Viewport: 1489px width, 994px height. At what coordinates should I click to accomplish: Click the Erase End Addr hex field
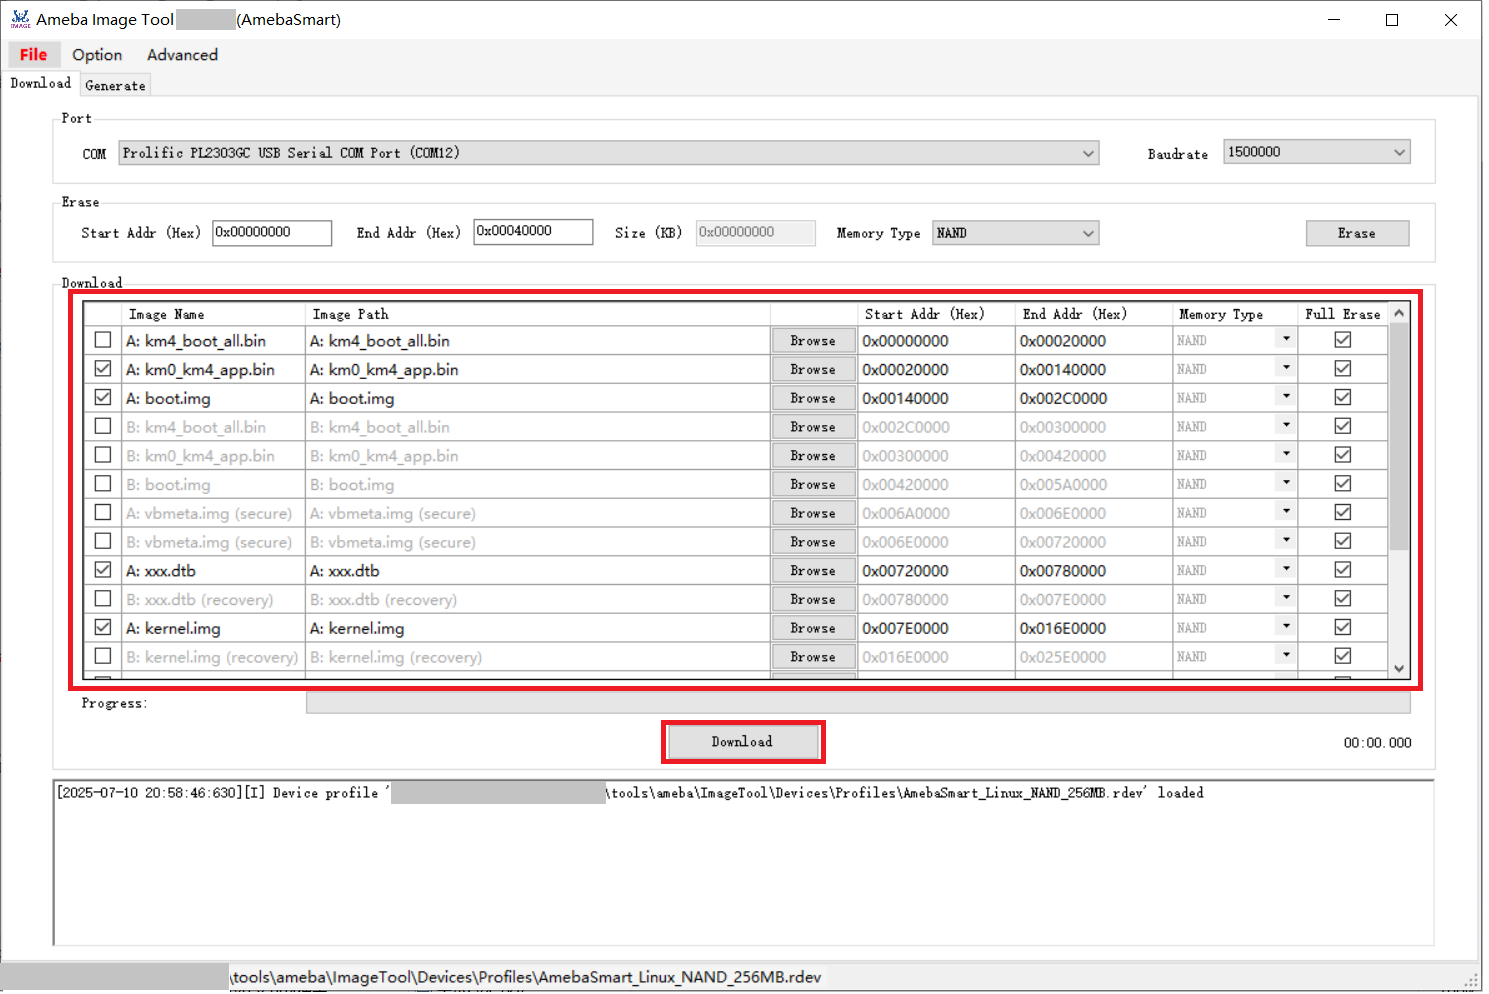[532, 232]
